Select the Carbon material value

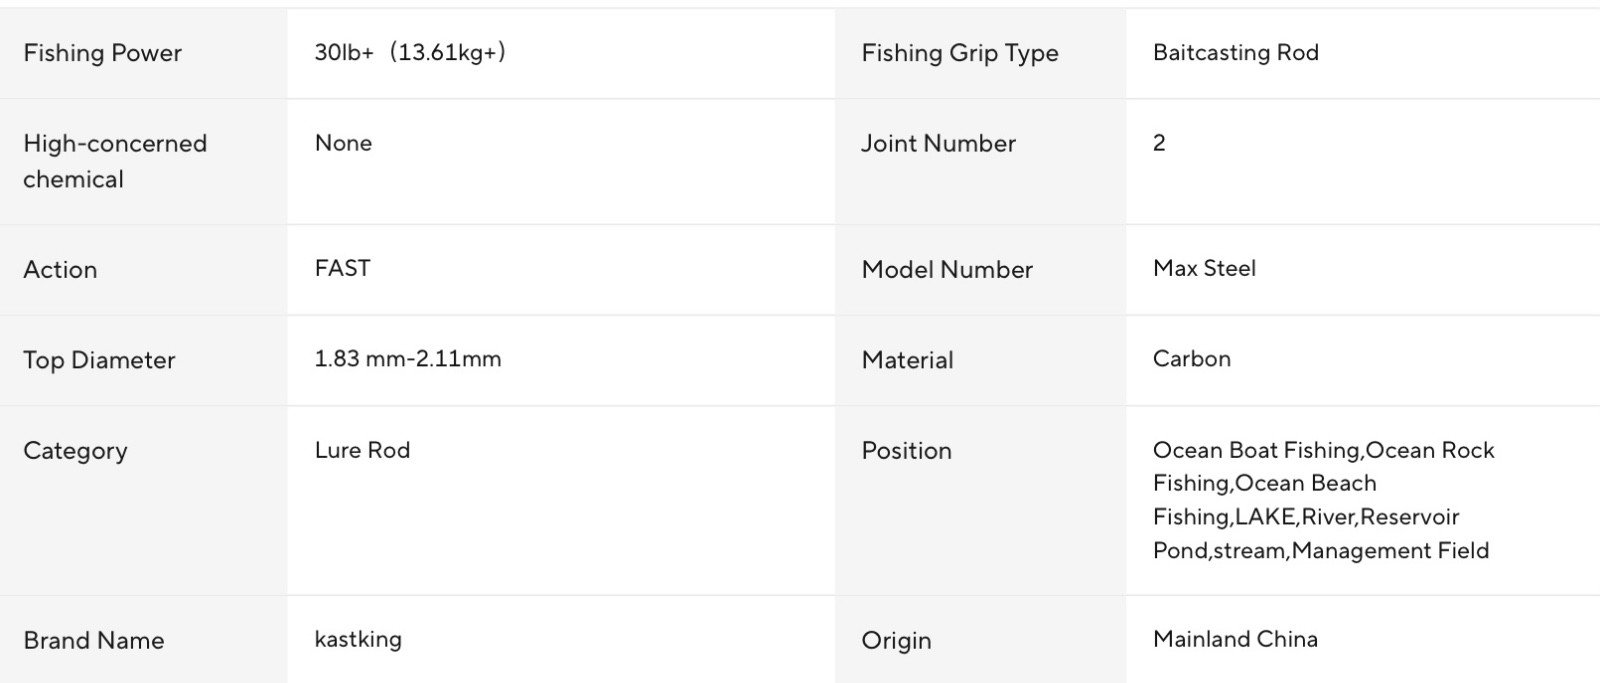(x=1191, y=359)
